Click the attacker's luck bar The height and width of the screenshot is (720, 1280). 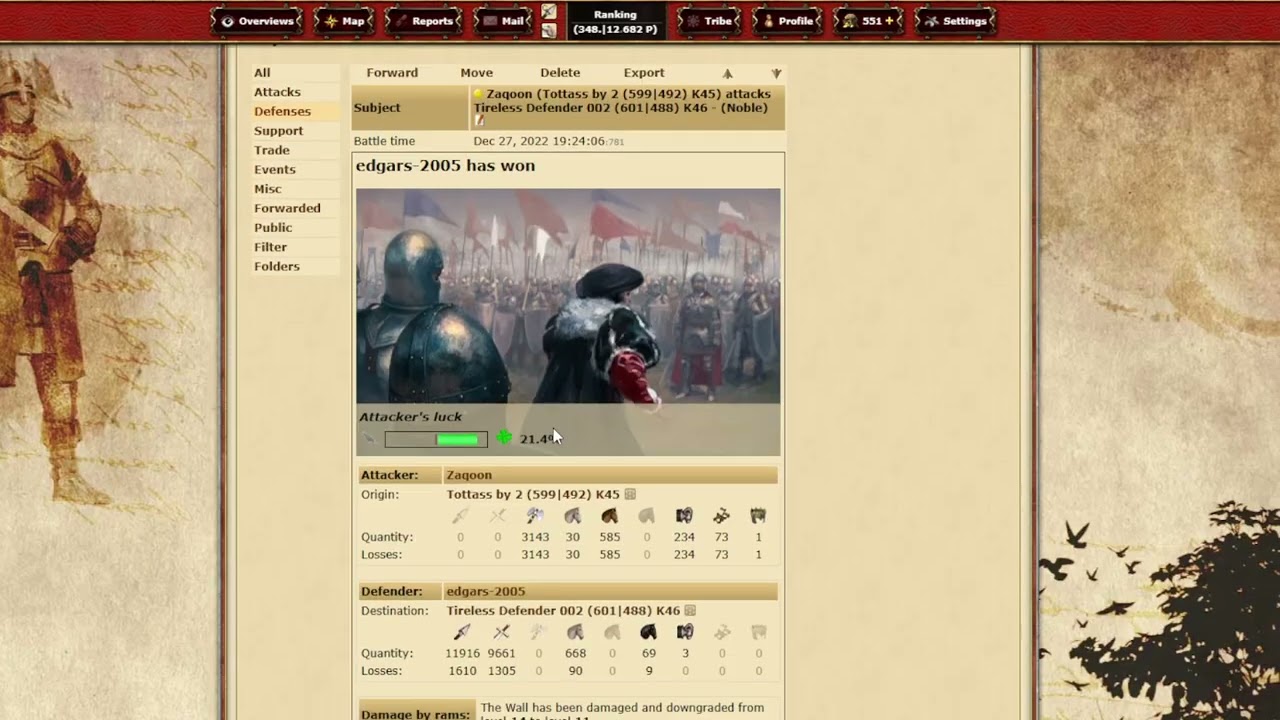click(436, 439)
